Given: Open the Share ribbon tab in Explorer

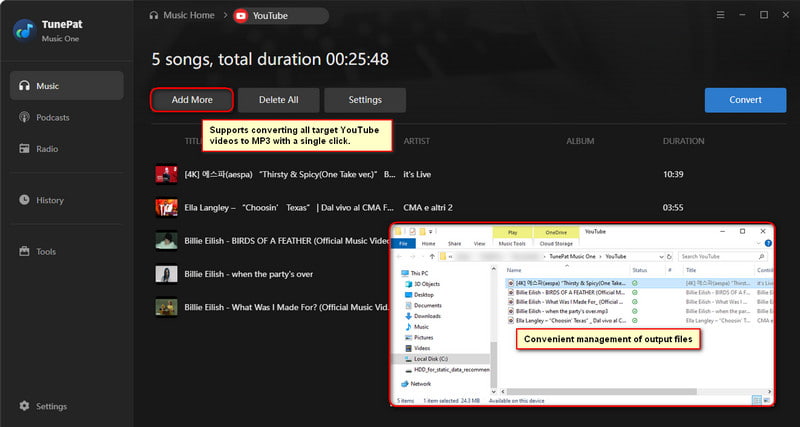Looking at the screenshot, I should (x=454, y=244).
